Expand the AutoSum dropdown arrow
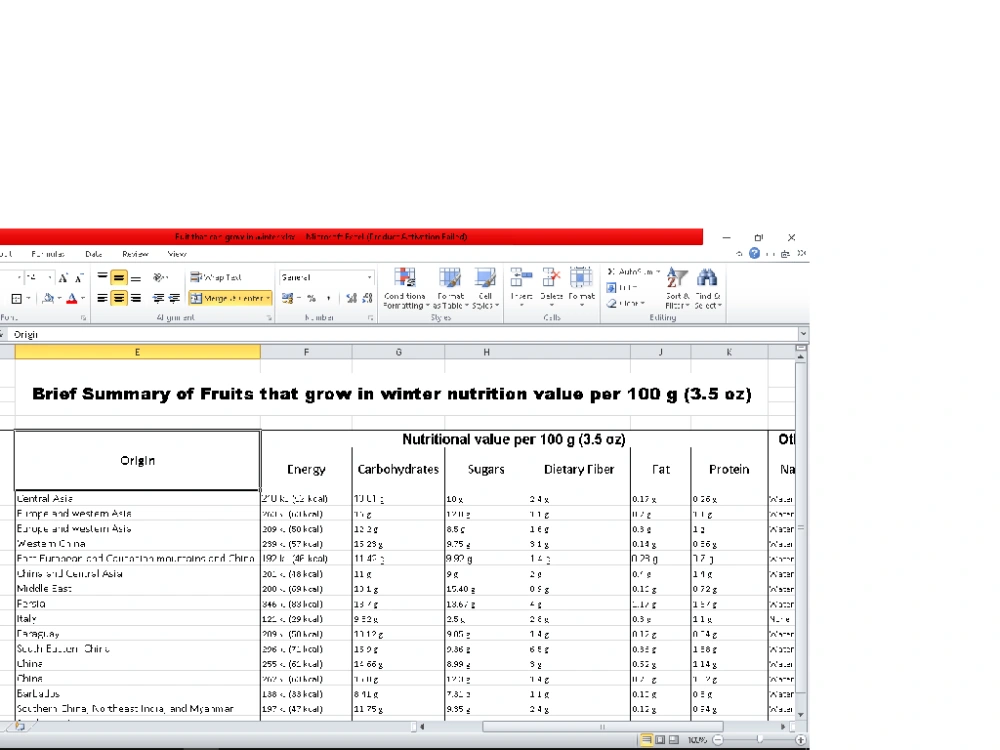1000x750 pixels. 658,272
